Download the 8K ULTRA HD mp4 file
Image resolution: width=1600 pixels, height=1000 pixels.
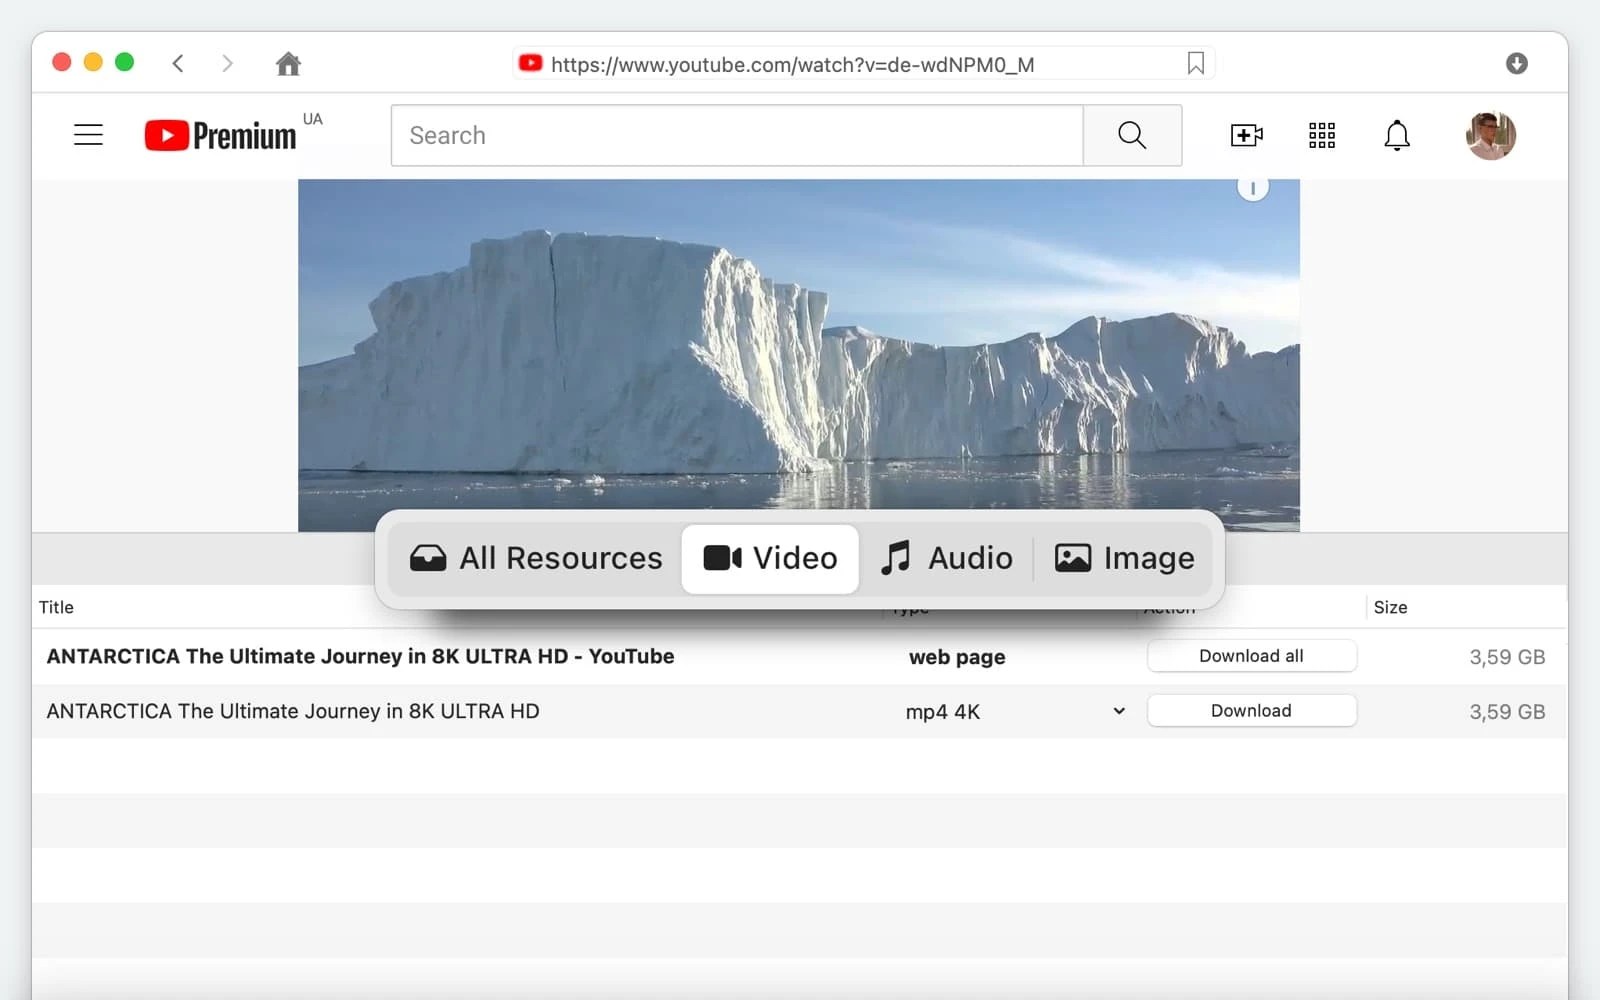click(1251, 710)
